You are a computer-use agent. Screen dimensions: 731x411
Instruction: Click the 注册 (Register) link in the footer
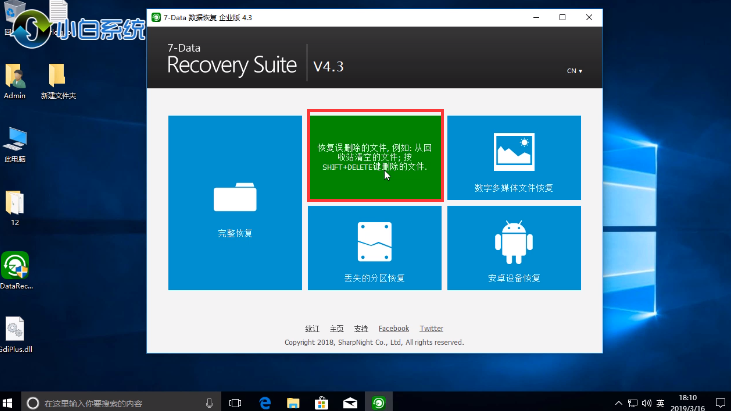tap(312, 328)
